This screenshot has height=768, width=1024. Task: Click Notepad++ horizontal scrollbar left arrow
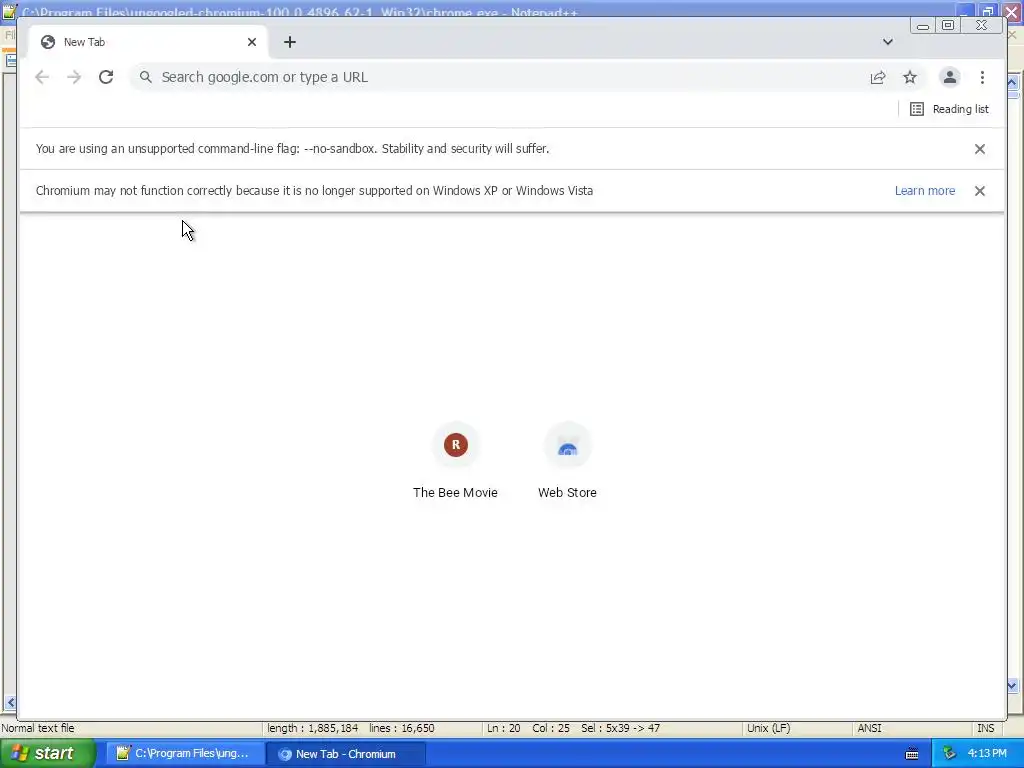pyautogui.click(x=10, y=703)
